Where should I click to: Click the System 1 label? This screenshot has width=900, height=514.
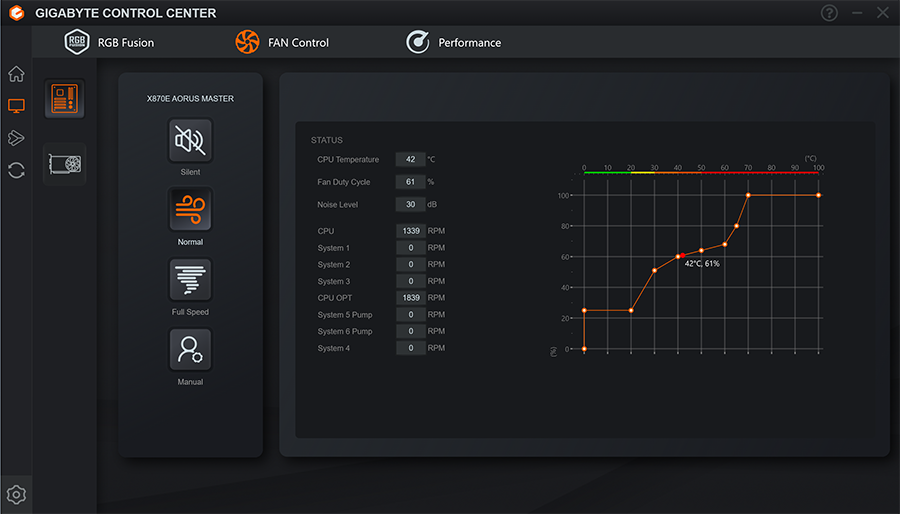333,248
